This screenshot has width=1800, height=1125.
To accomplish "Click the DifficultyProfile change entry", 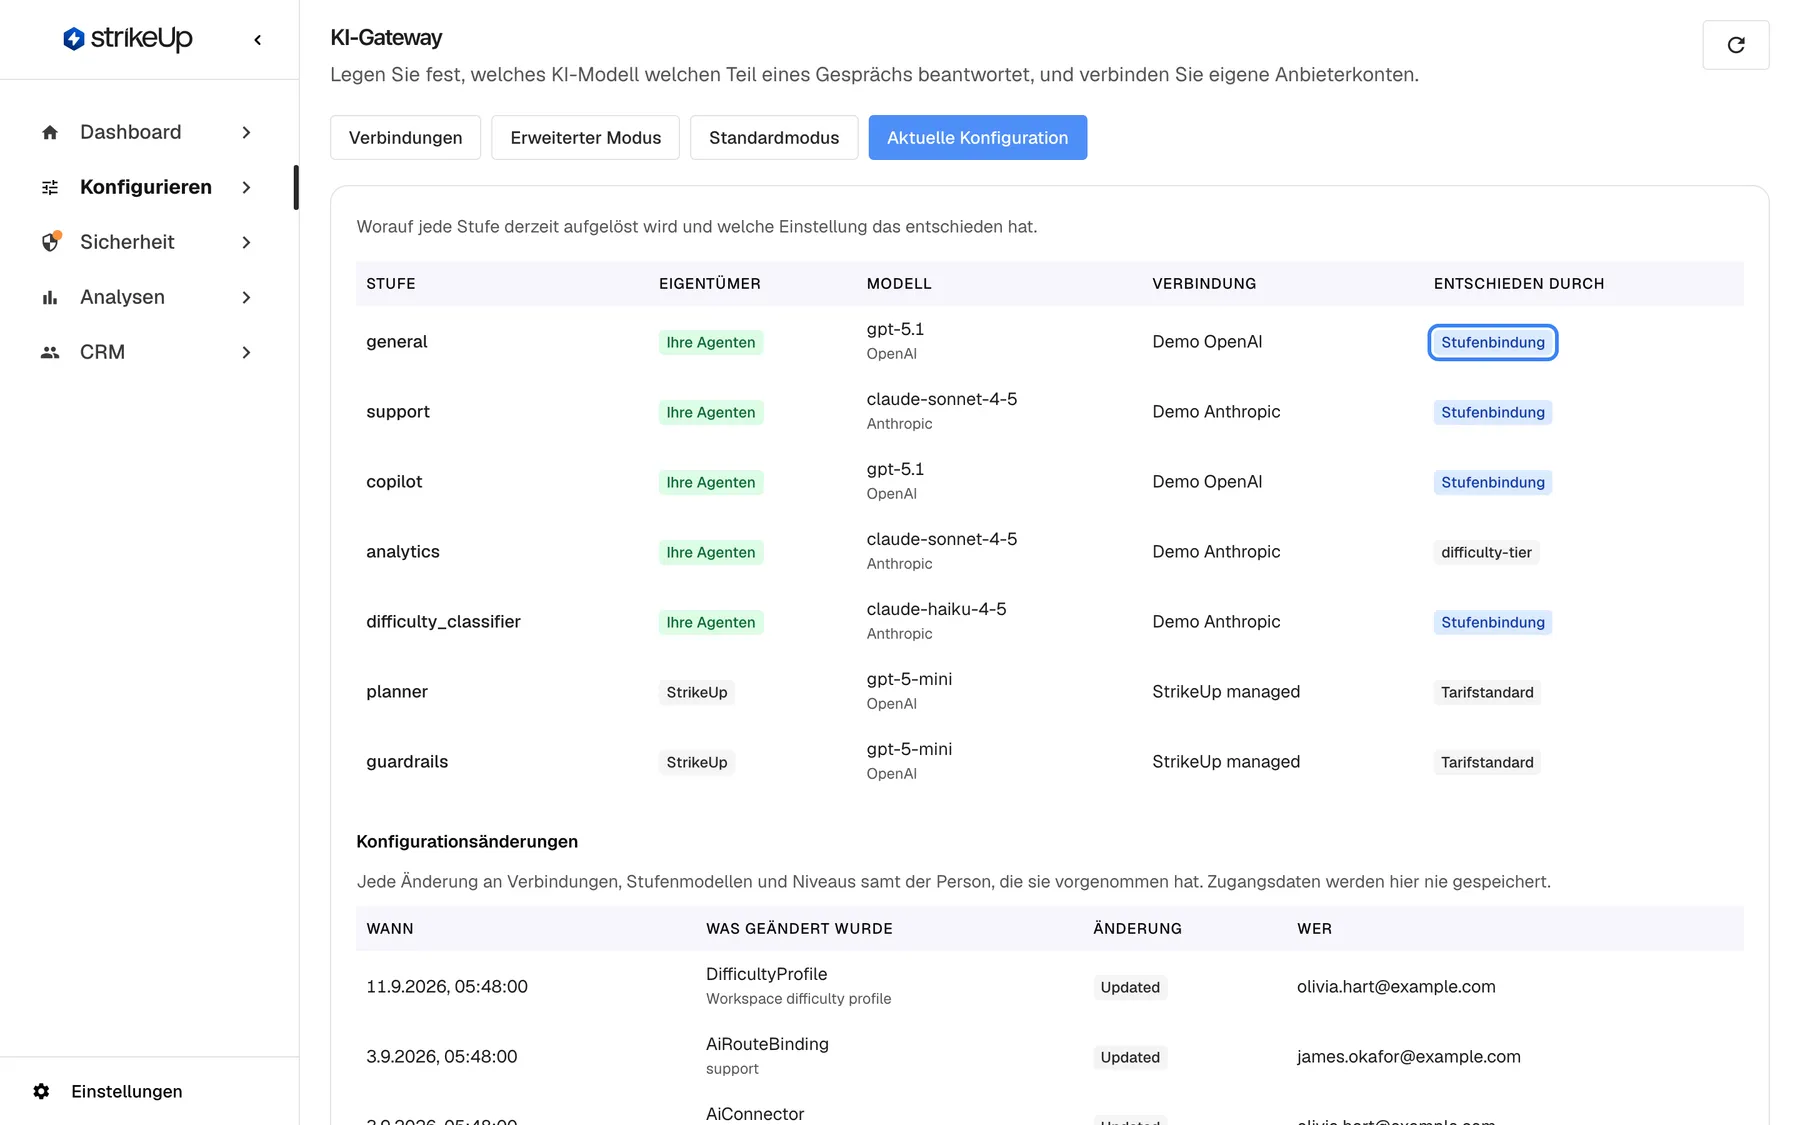I will point(798,985).
